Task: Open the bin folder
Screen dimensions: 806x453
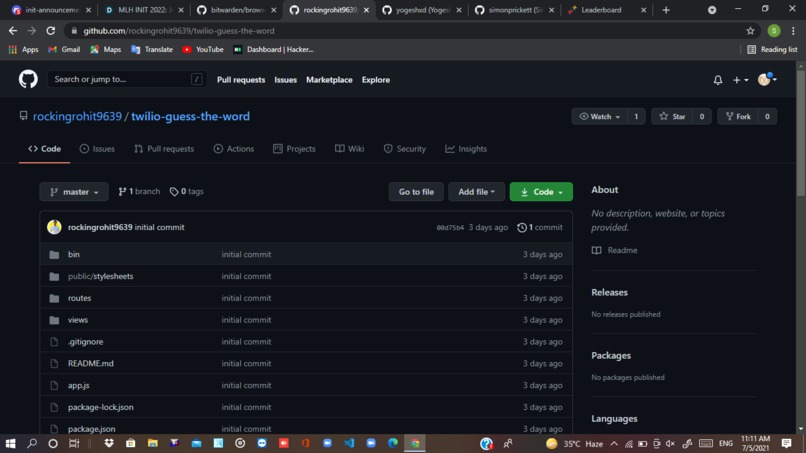Action: pos(74,255)
